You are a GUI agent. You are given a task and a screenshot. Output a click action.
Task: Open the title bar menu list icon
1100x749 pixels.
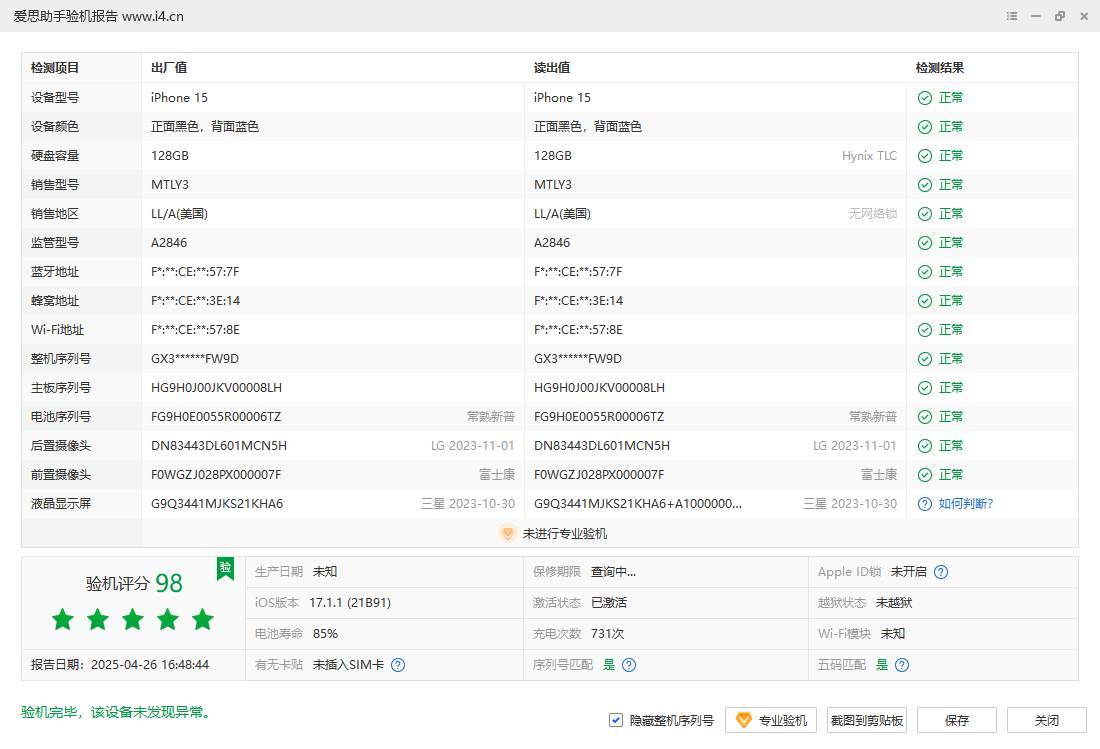point(1012,16)
